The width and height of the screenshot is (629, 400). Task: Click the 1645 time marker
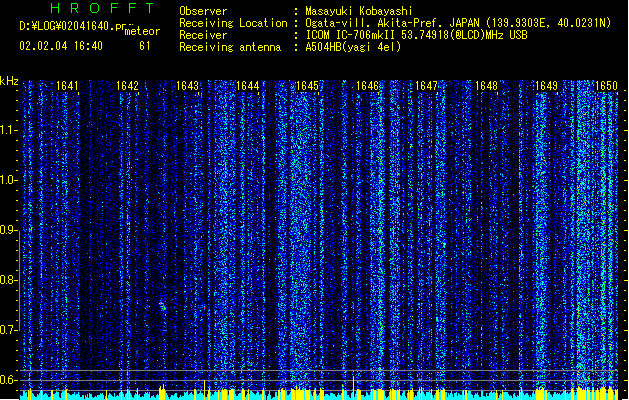(x=307, y=86)
